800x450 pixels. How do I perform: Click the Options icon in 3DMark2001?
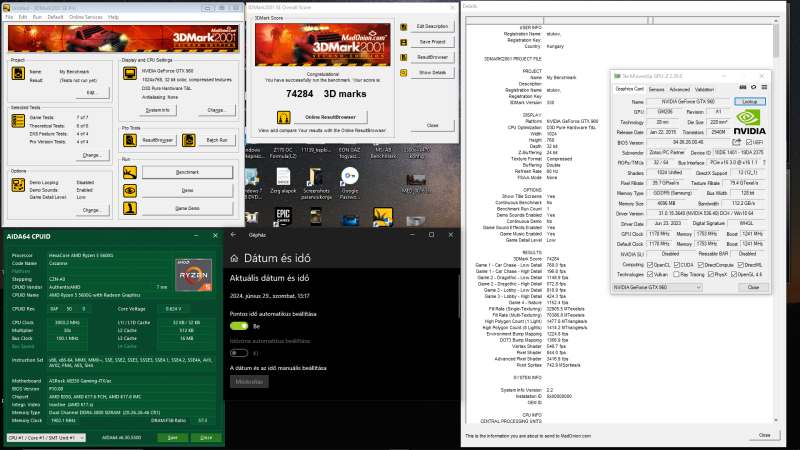click(18, 185)
